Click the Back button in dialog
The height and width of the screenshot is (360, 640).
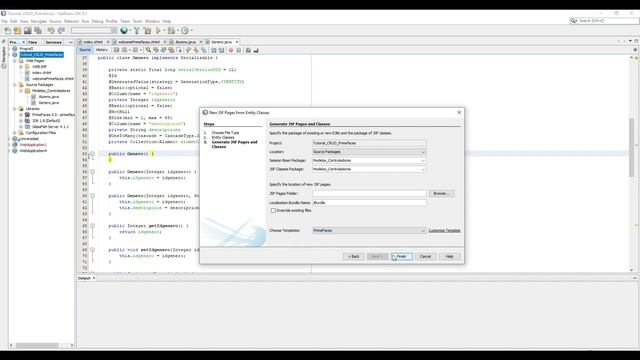(354, 256)
